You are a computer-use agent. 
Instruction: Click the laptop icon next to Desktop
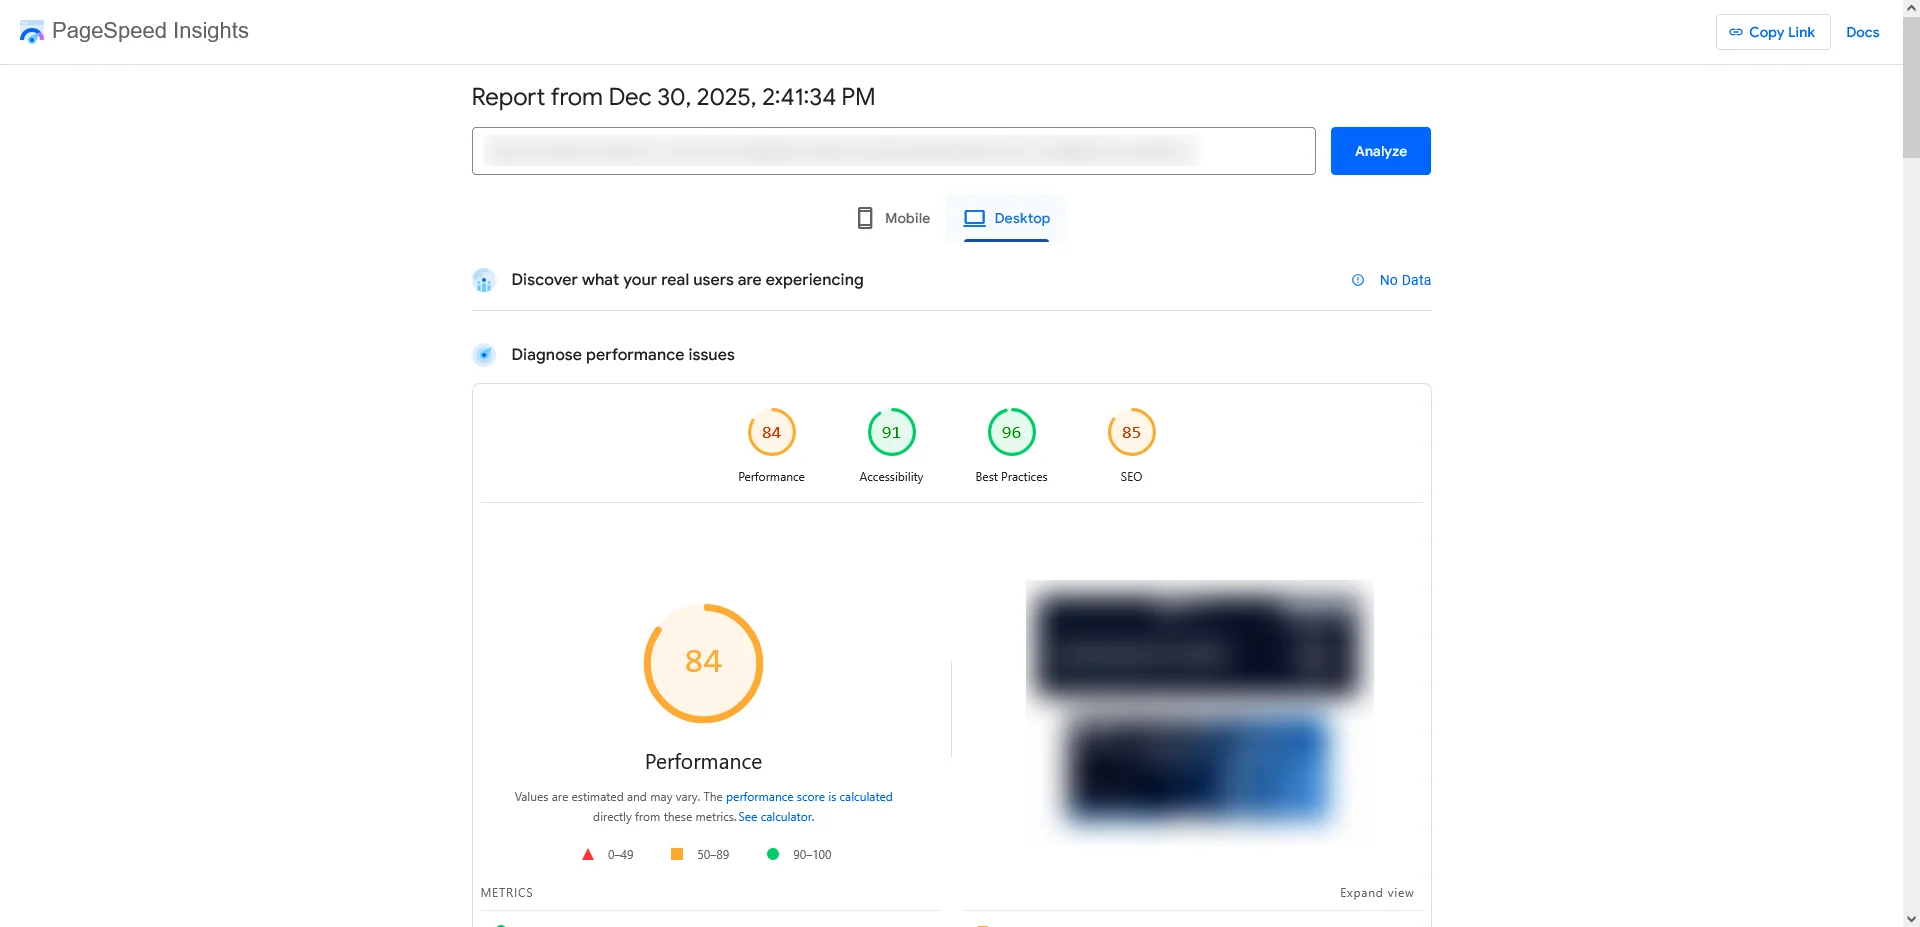click(972, 217)
